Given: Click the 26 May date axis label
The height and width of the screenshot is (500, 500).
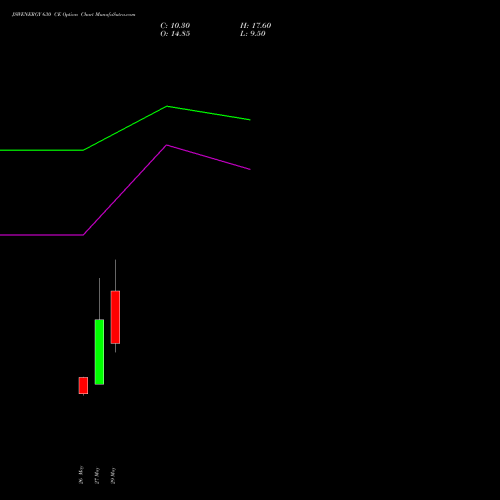Looking at the screenshot, I should point(81,475).
